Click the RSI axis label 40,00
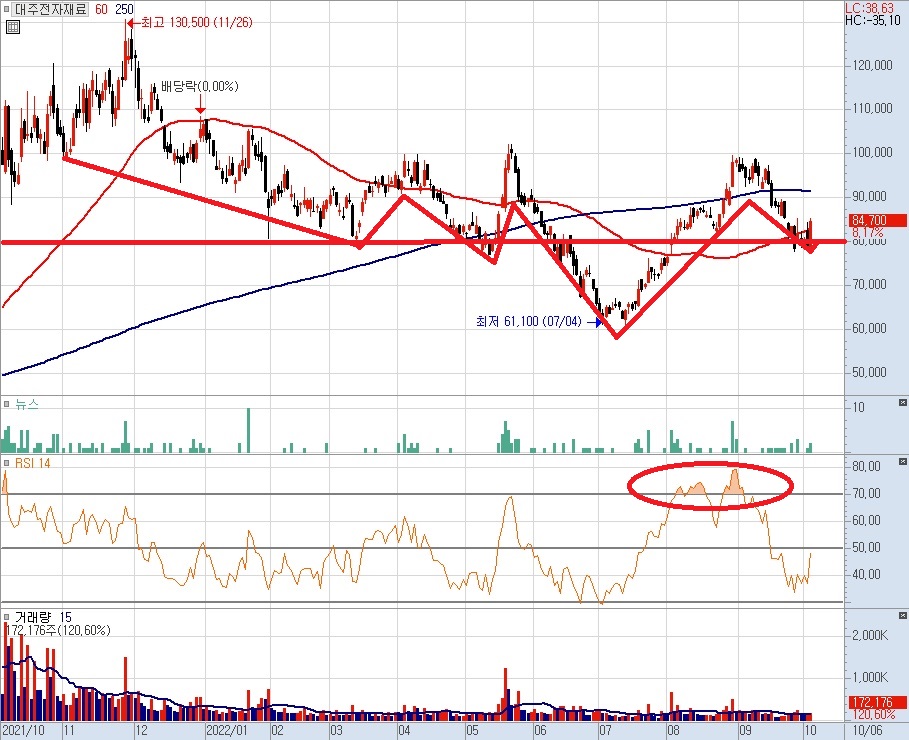The width and height of the screenshot is (909, 740). coord(867,574)
